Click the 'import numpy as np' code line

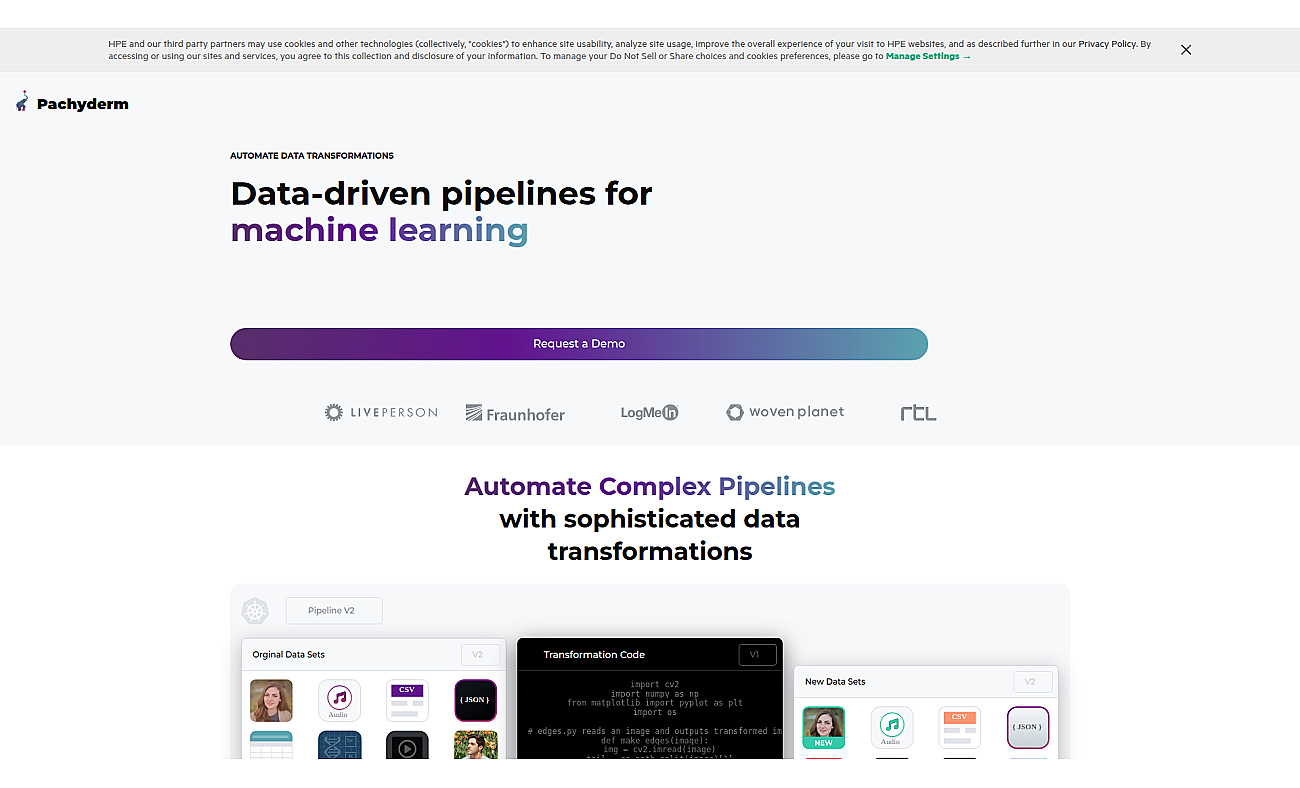(655, 694)
